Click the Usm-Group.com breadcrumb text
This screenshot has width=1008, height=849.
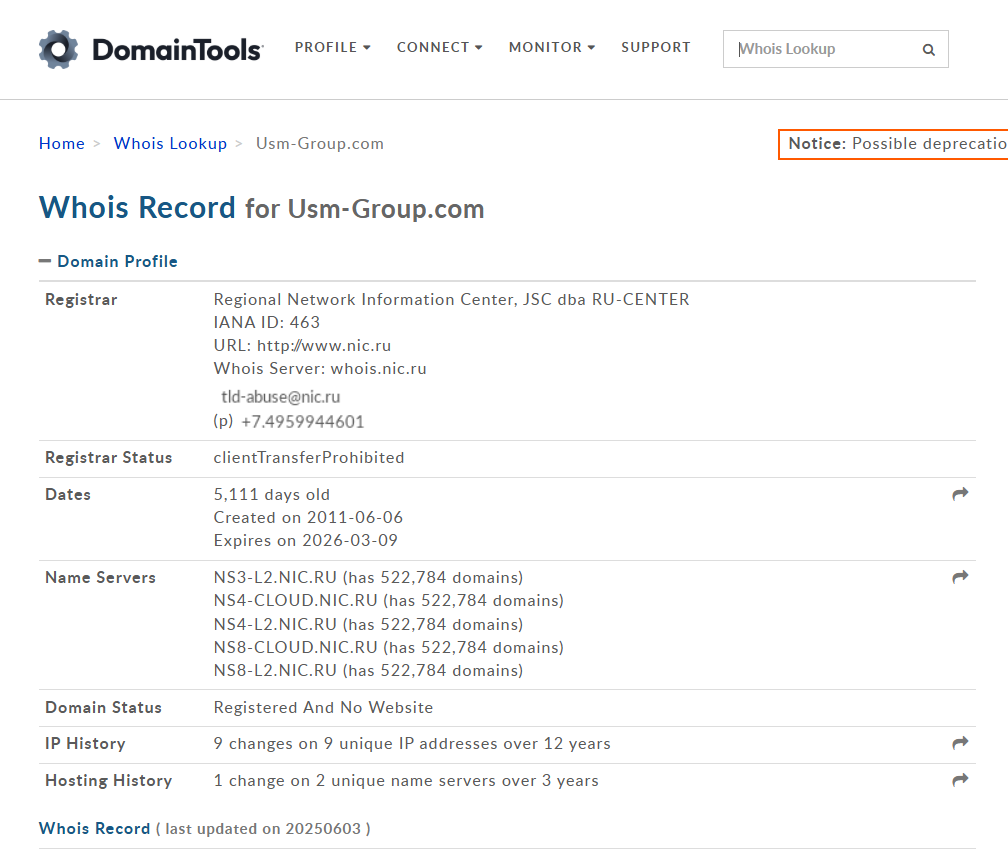(x=320, y=143)
